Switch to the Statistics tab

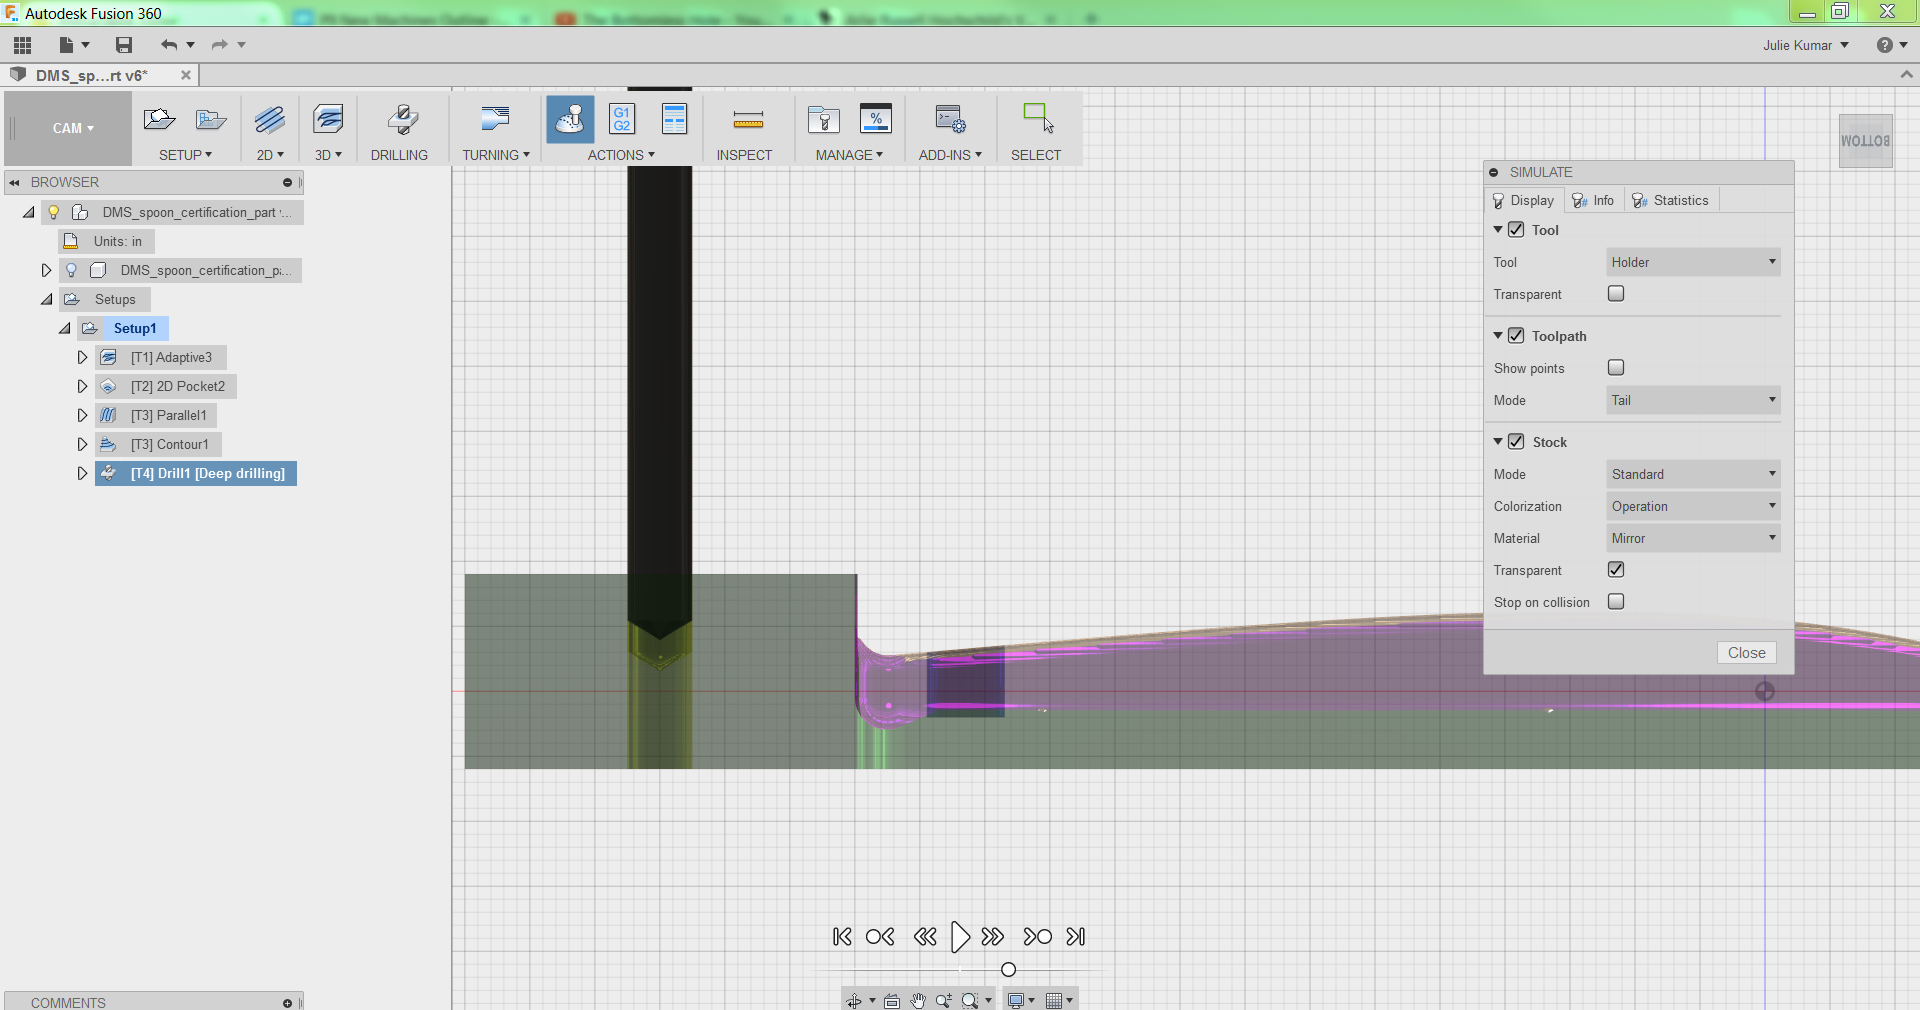(1671, 200)
